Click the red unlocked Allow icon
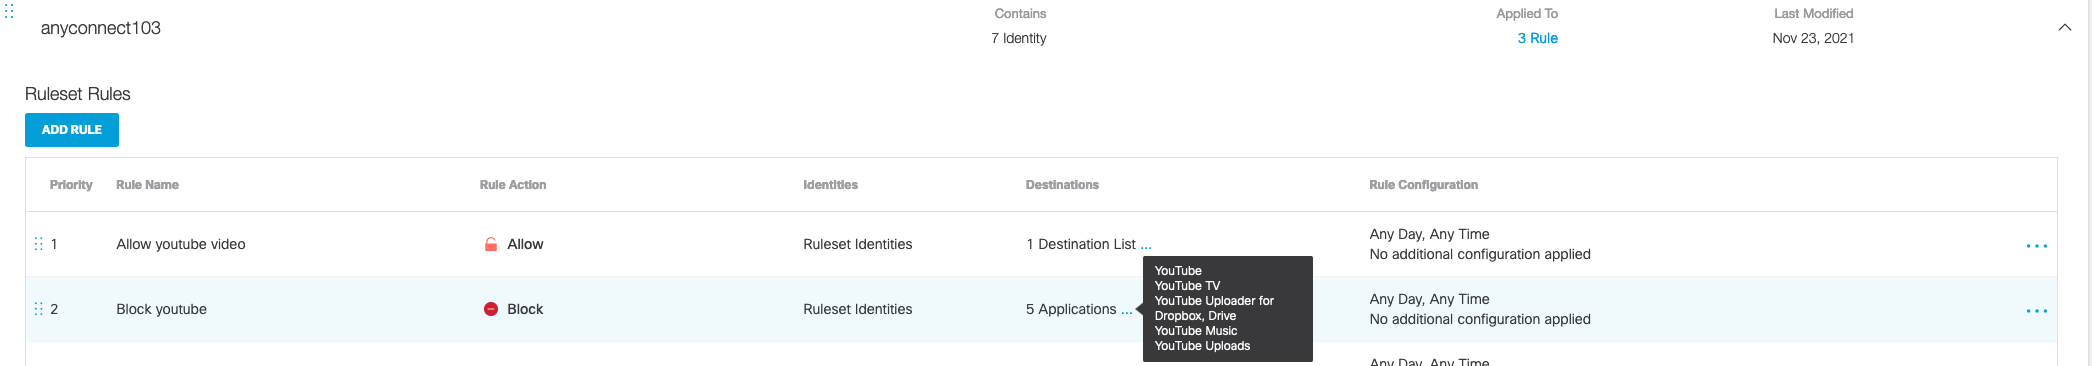2092x366 pixels. (491, 244)
